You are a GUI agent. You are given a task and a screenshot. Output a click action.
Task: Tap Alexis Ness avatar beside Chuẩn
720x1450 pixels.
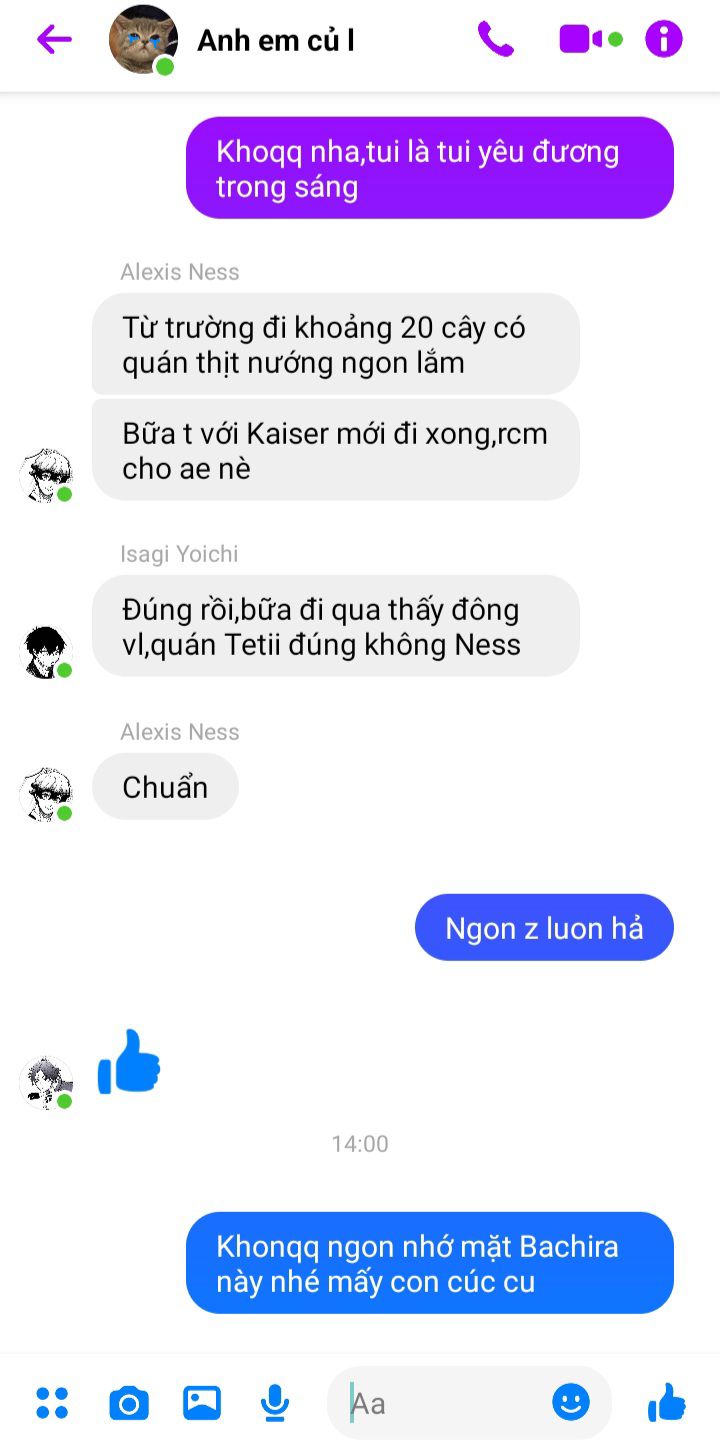pyautogui.click(x=46, y=795)
